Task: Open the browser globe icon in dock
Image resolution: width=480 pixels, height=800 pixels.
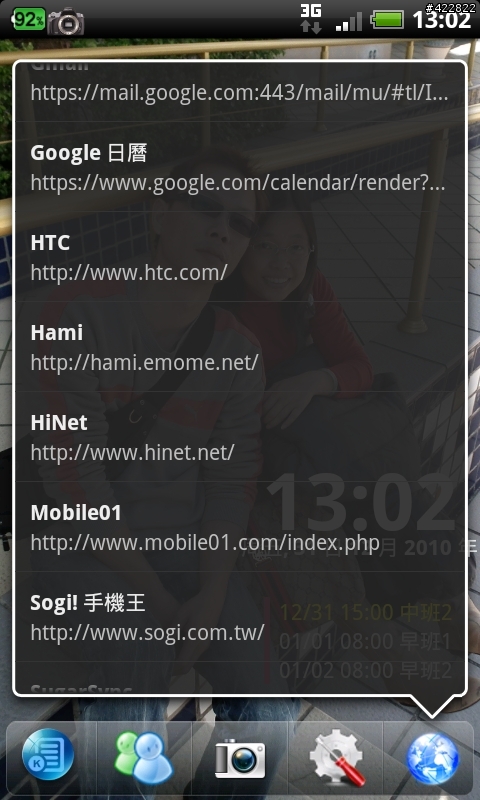Action: pos(433,758)
